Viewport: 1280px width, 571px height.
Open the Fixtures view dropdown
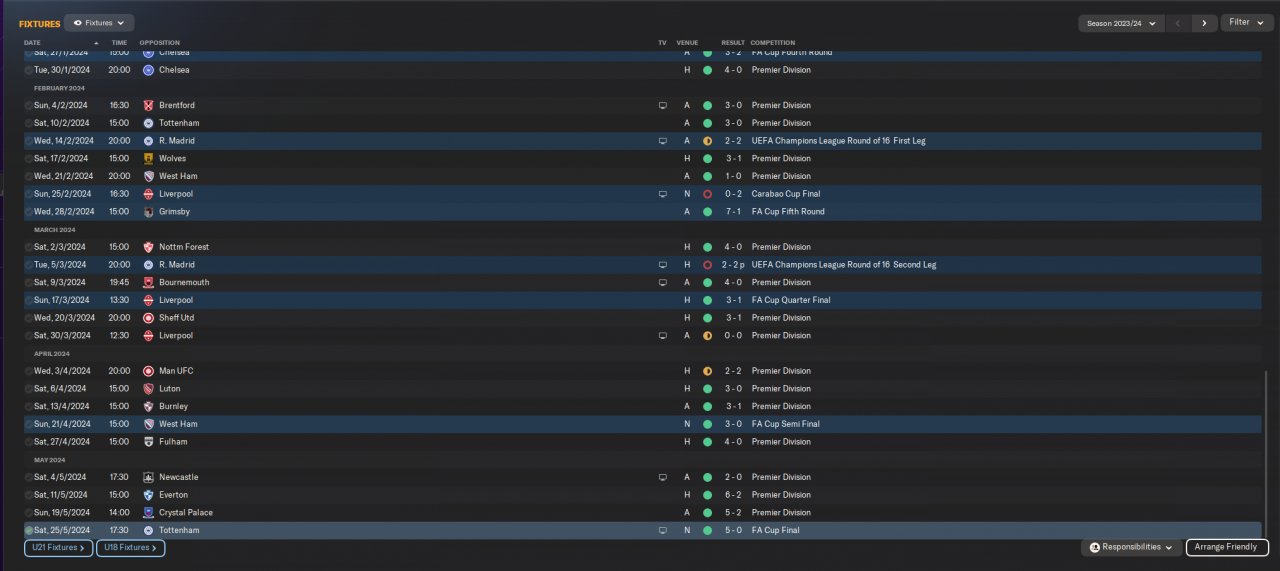click(99, 22)
